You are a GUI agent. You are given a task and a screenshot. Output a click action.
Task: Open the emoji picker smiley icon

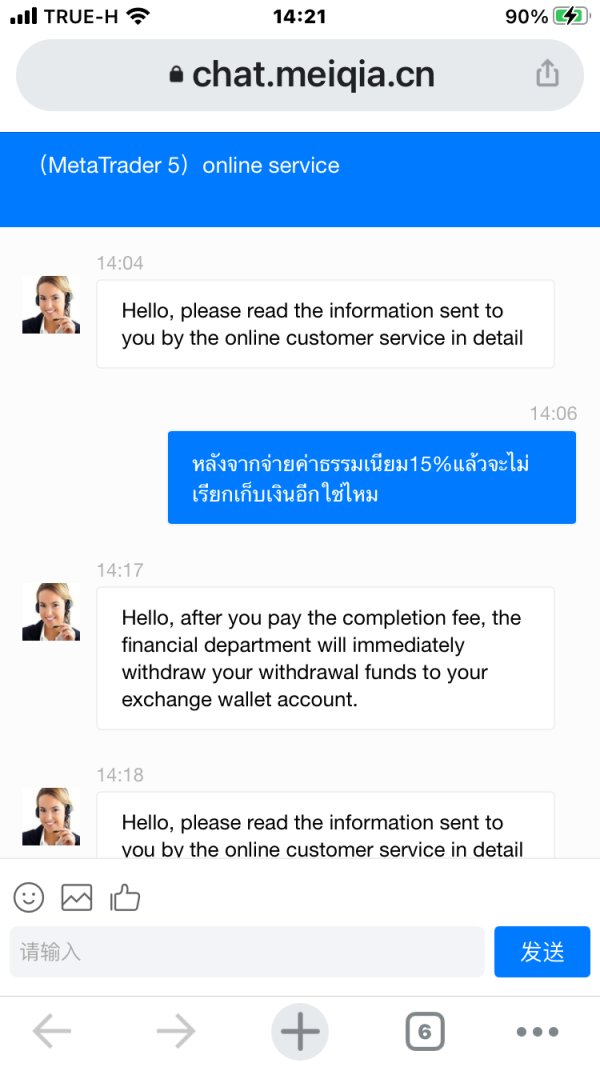coord(29,897)
